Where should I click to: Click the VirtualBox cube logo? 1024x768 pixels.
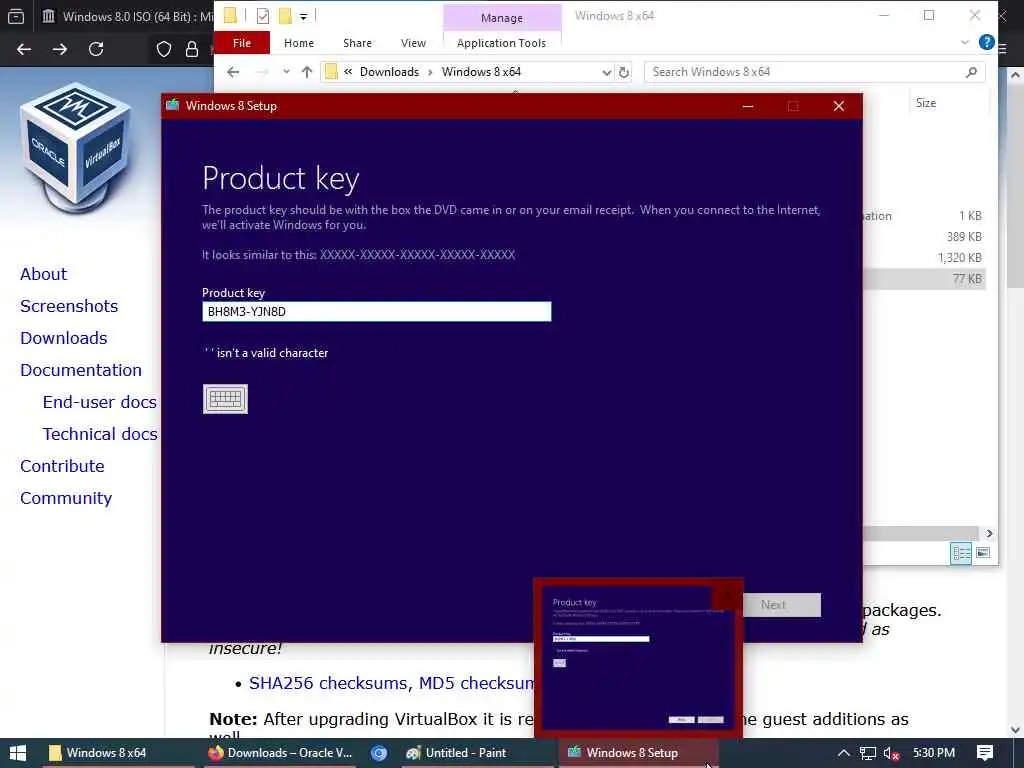click(x=76, y=148)
